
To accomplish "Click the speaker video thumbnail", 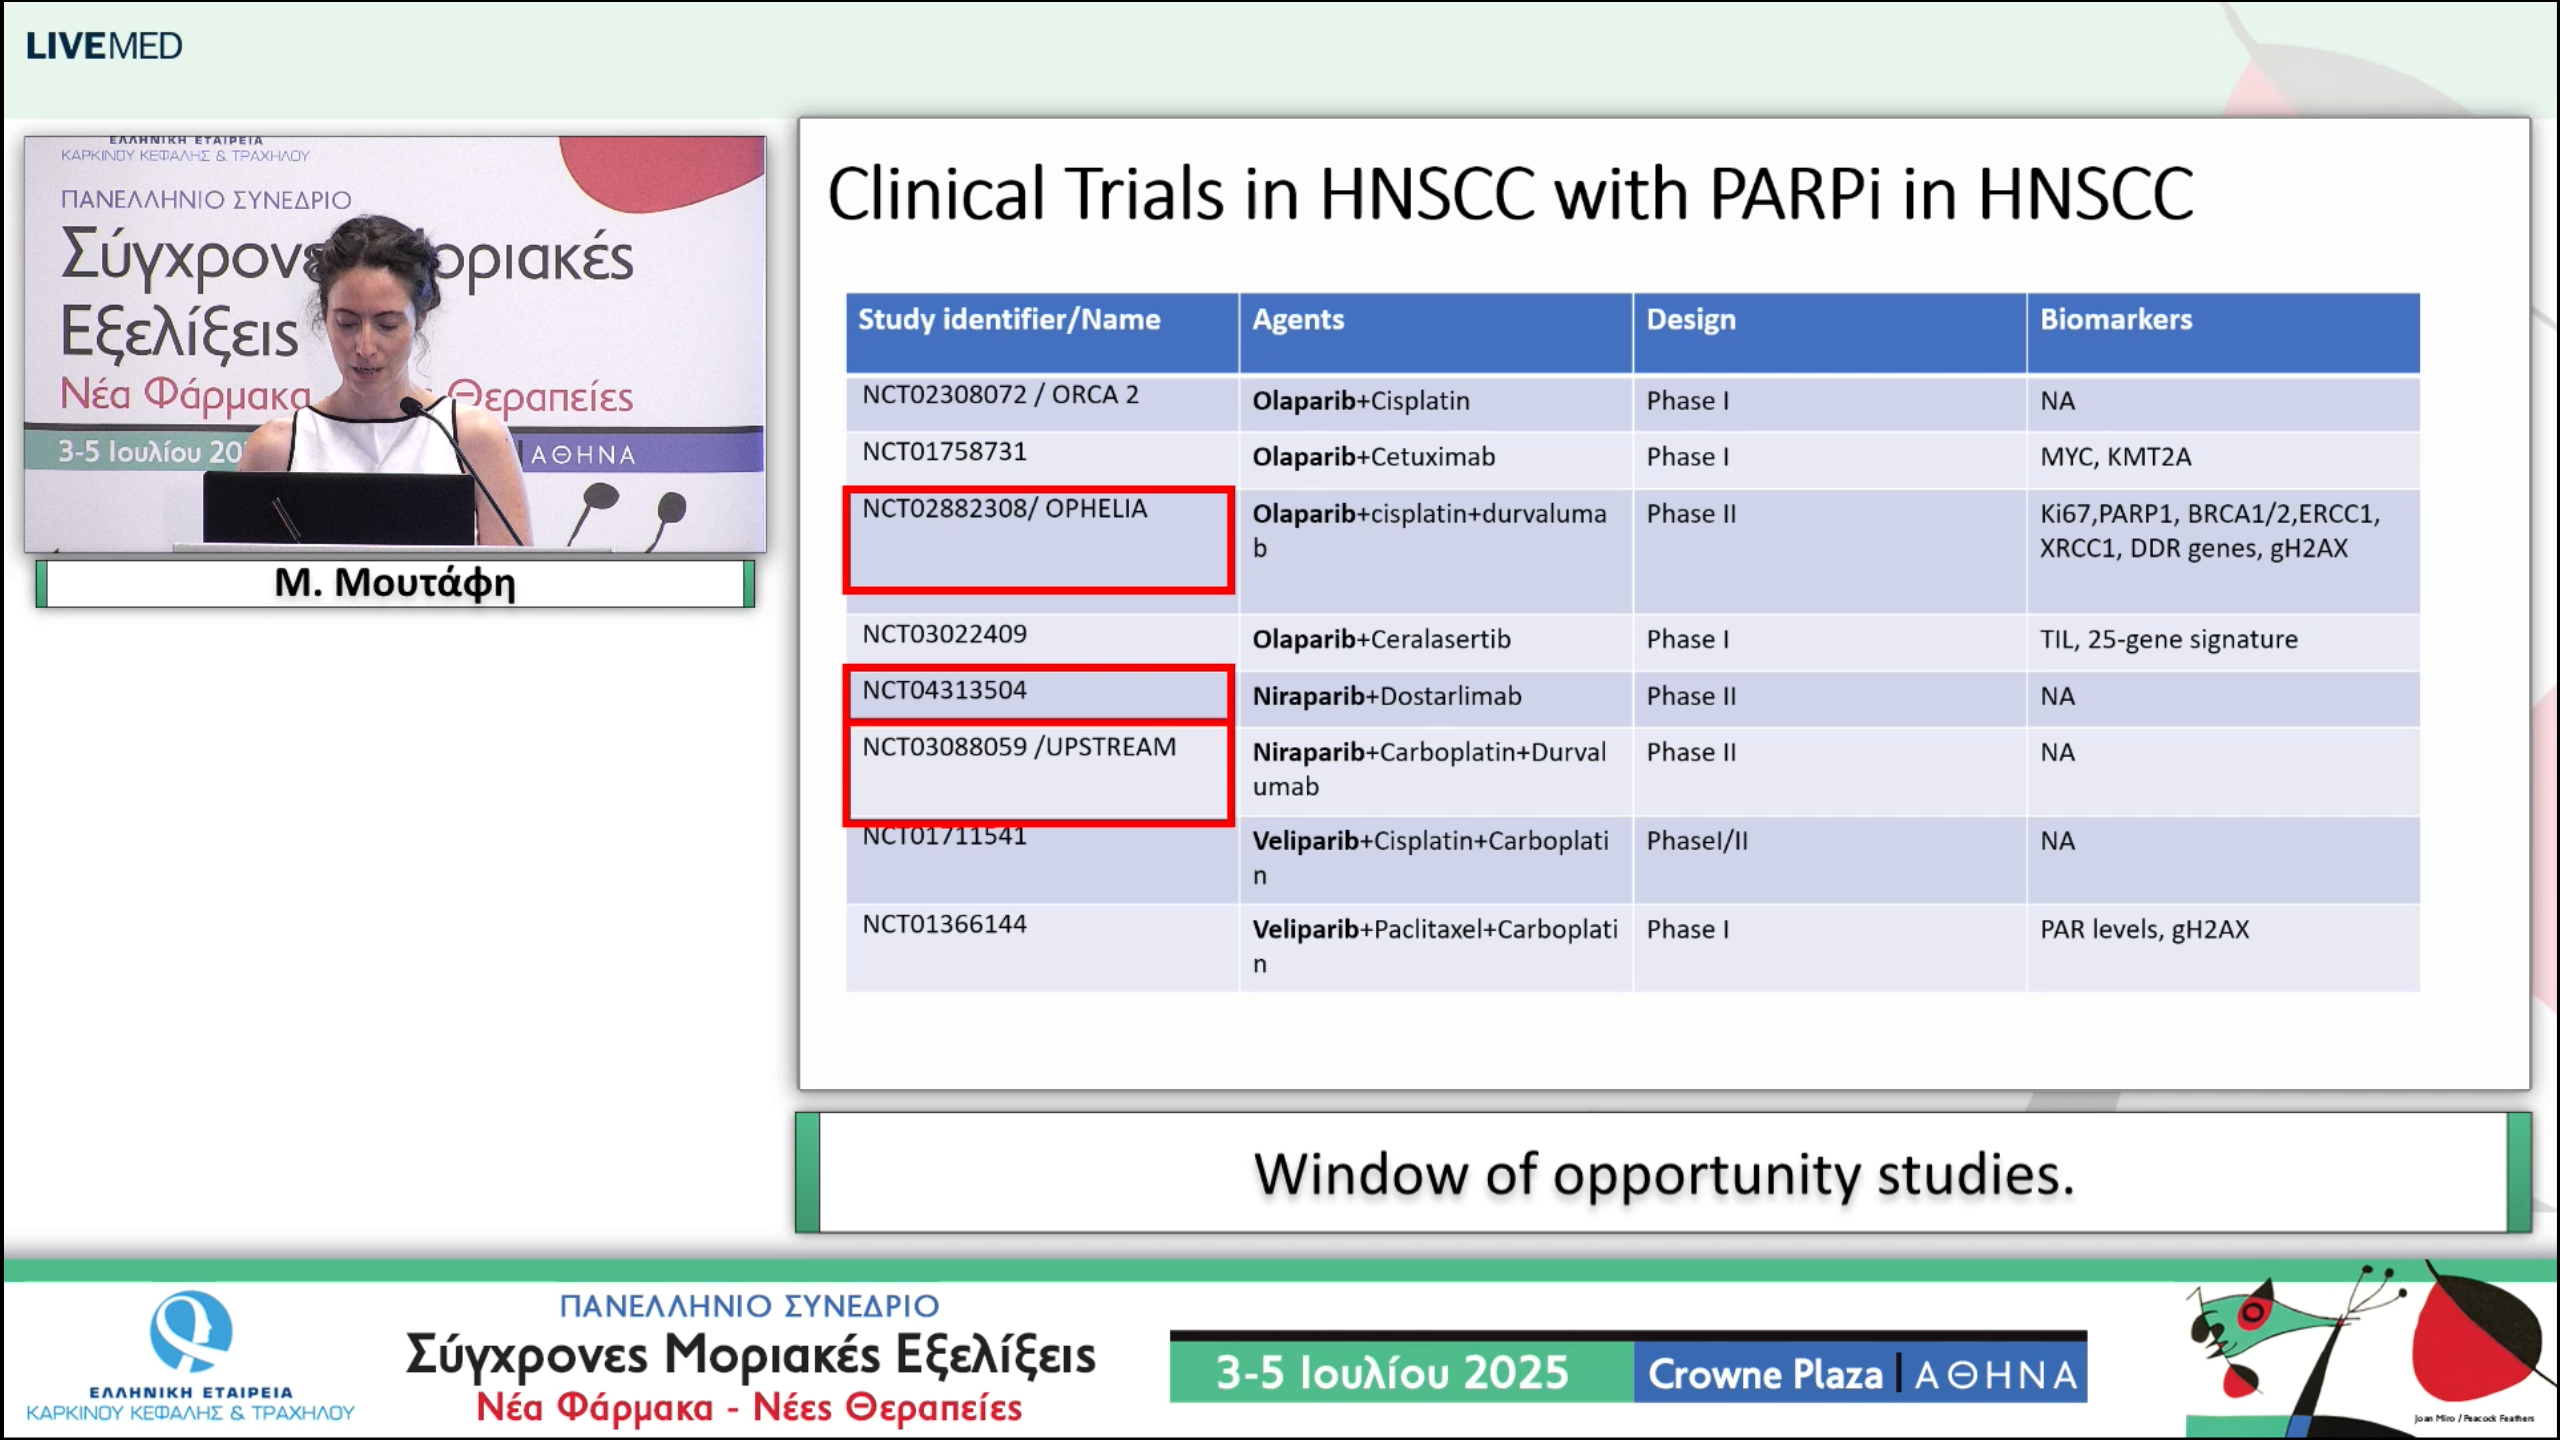I will (395, 343).
